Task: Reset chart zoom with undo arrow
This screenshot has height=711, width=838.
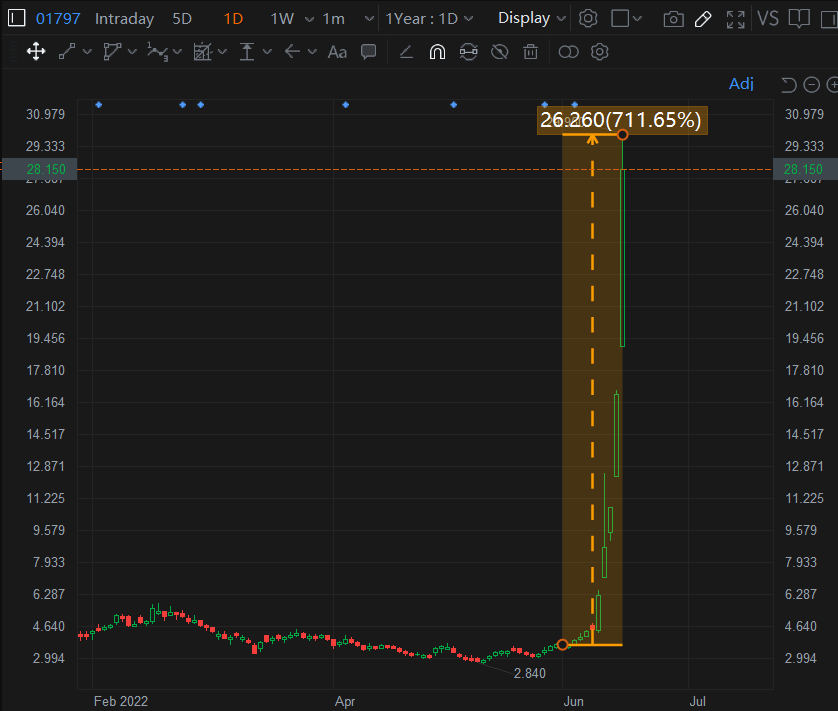Action: [x=788, y=85]
